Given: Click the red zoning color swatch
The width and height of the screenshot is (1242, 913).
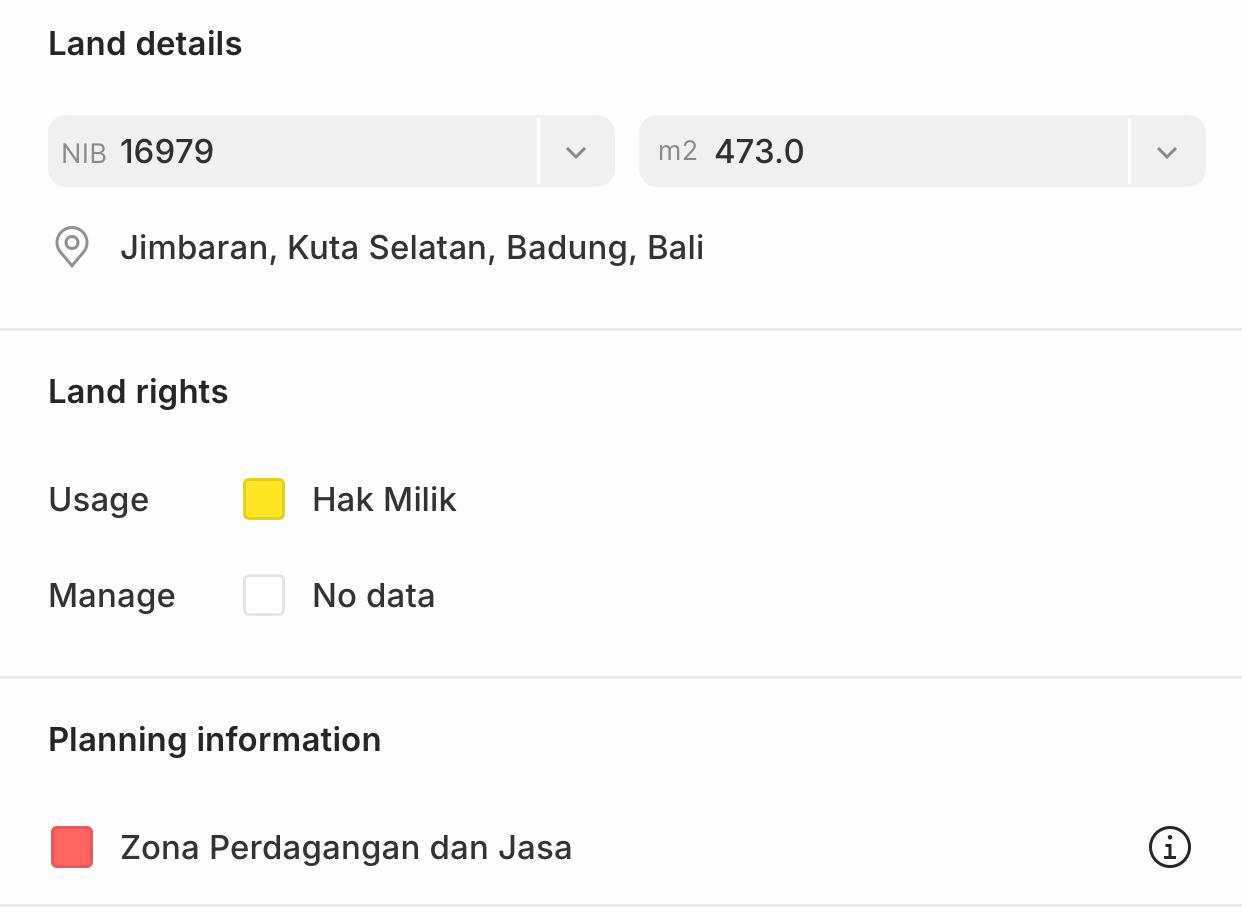Looking at the screenshot, I should tap(72, 847).
